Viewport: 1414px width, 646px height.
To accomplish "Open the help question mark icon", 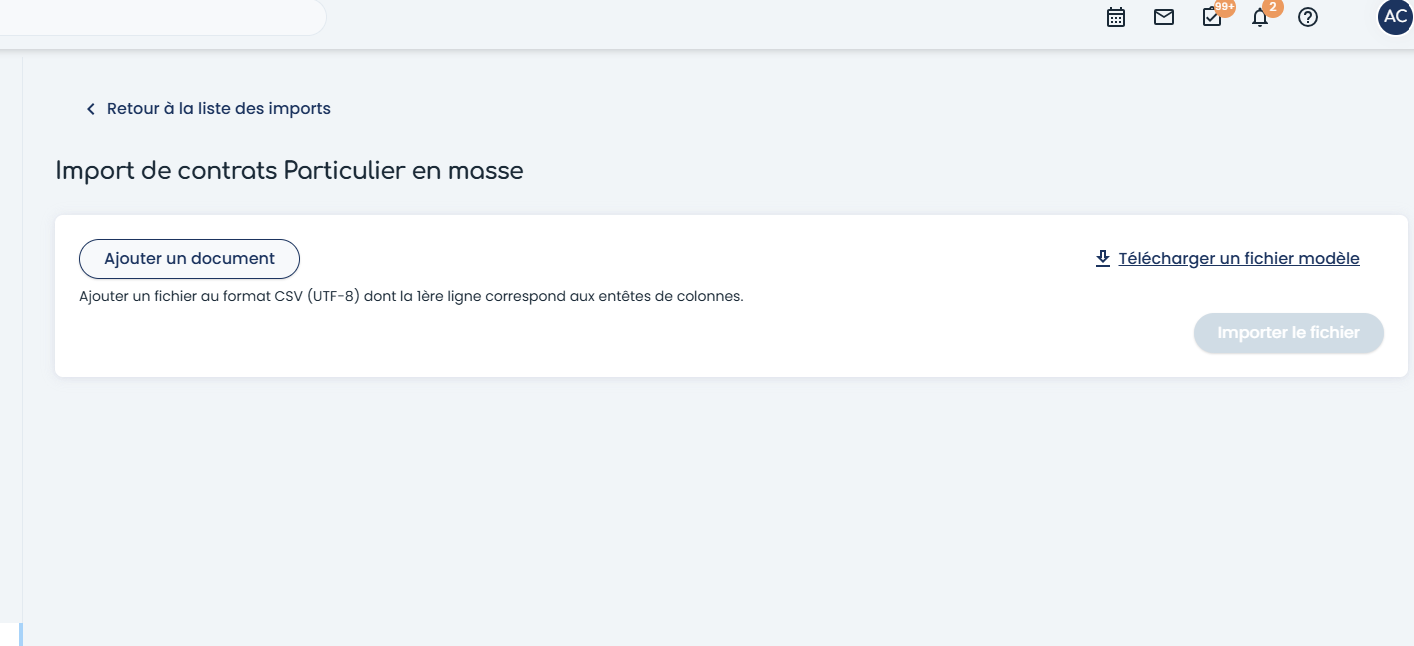I will [1308, 17].
